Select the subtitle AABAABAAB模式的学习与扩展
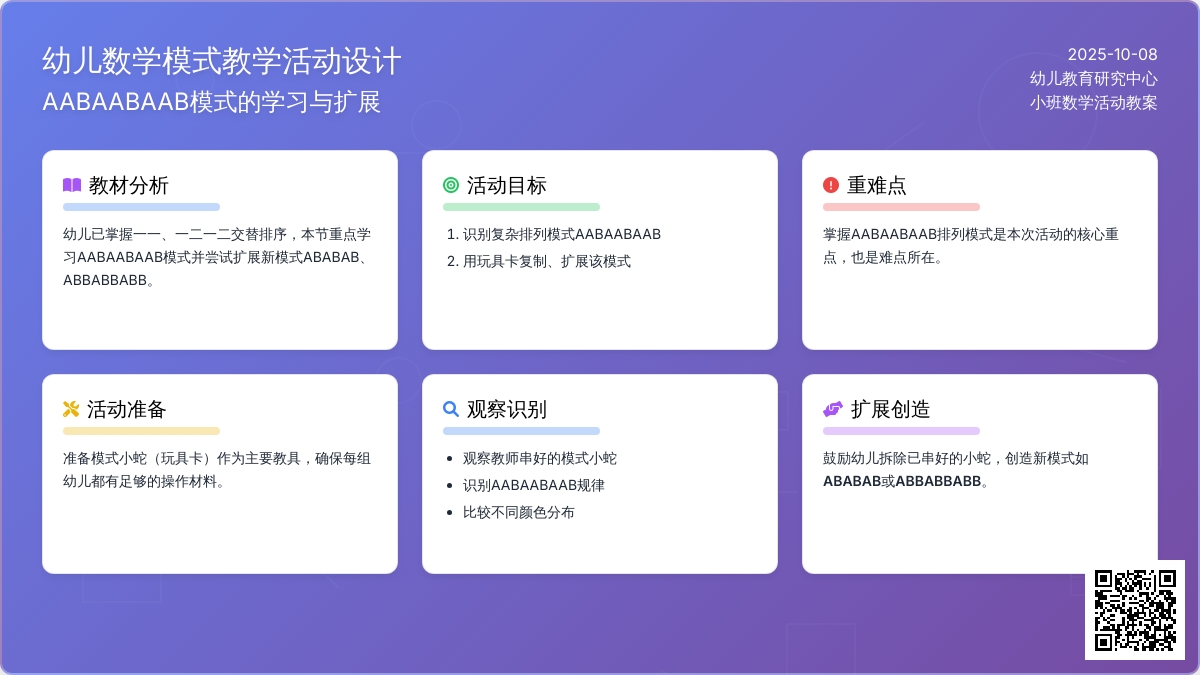Viewport: 1200px width, 675px height. pos(211,102)
